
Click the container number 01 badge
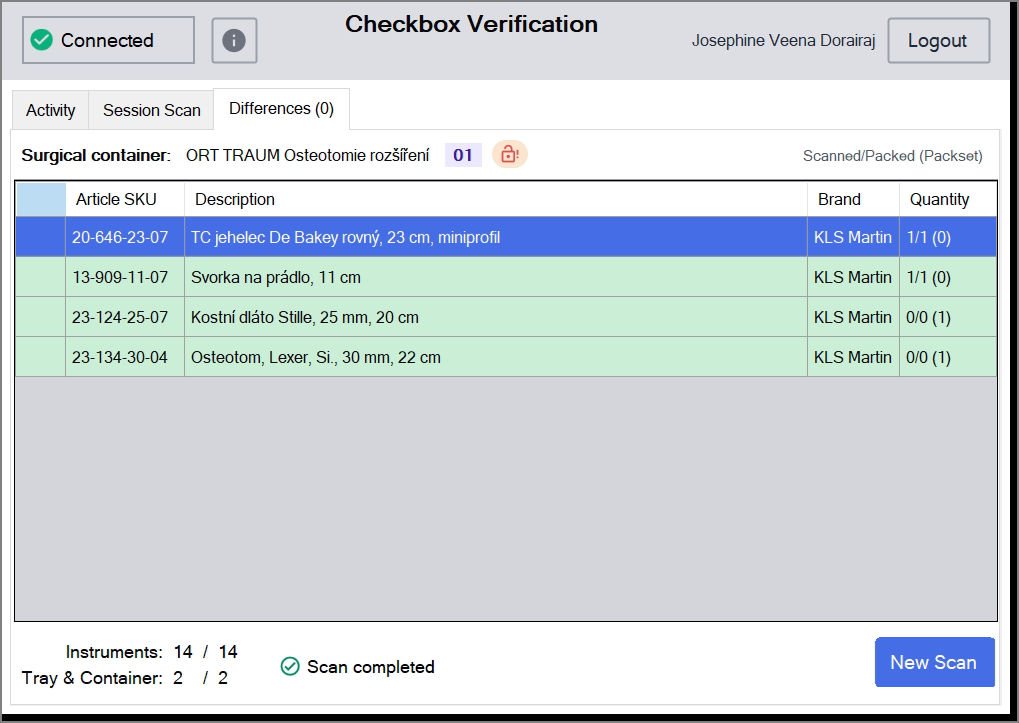[x=463, y=155]
